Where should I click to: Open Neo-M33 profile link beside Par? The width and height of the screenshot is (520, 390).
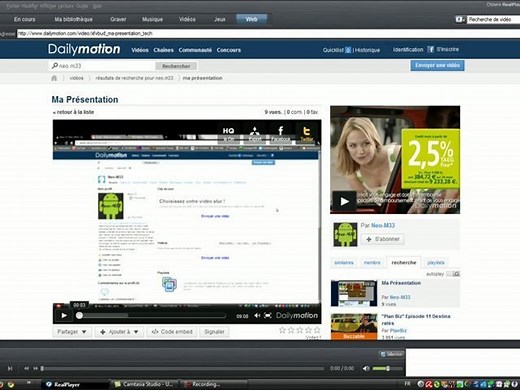click(x=383, y=225)
